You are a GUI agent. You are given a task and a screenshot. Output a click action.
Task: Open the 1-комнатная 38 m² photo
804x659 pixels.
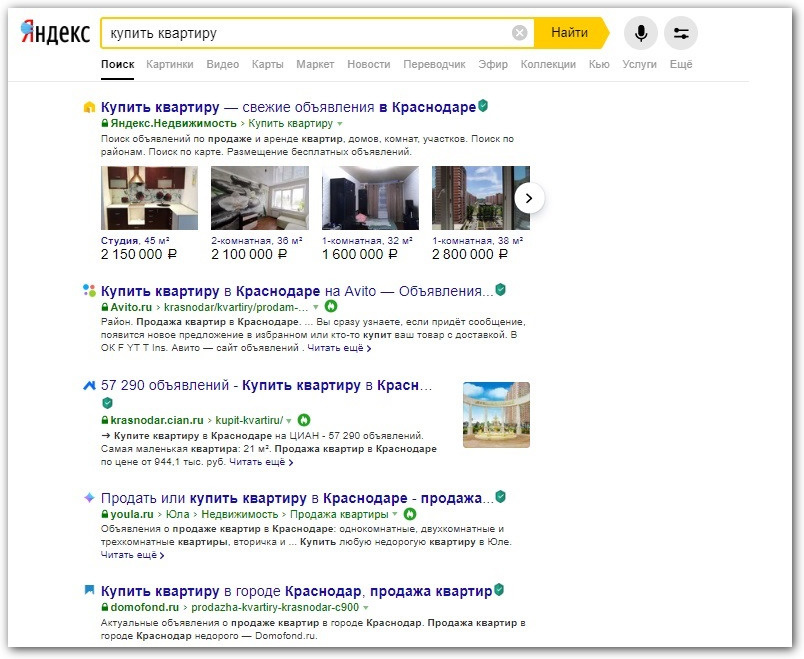click(x=480, y=198)
